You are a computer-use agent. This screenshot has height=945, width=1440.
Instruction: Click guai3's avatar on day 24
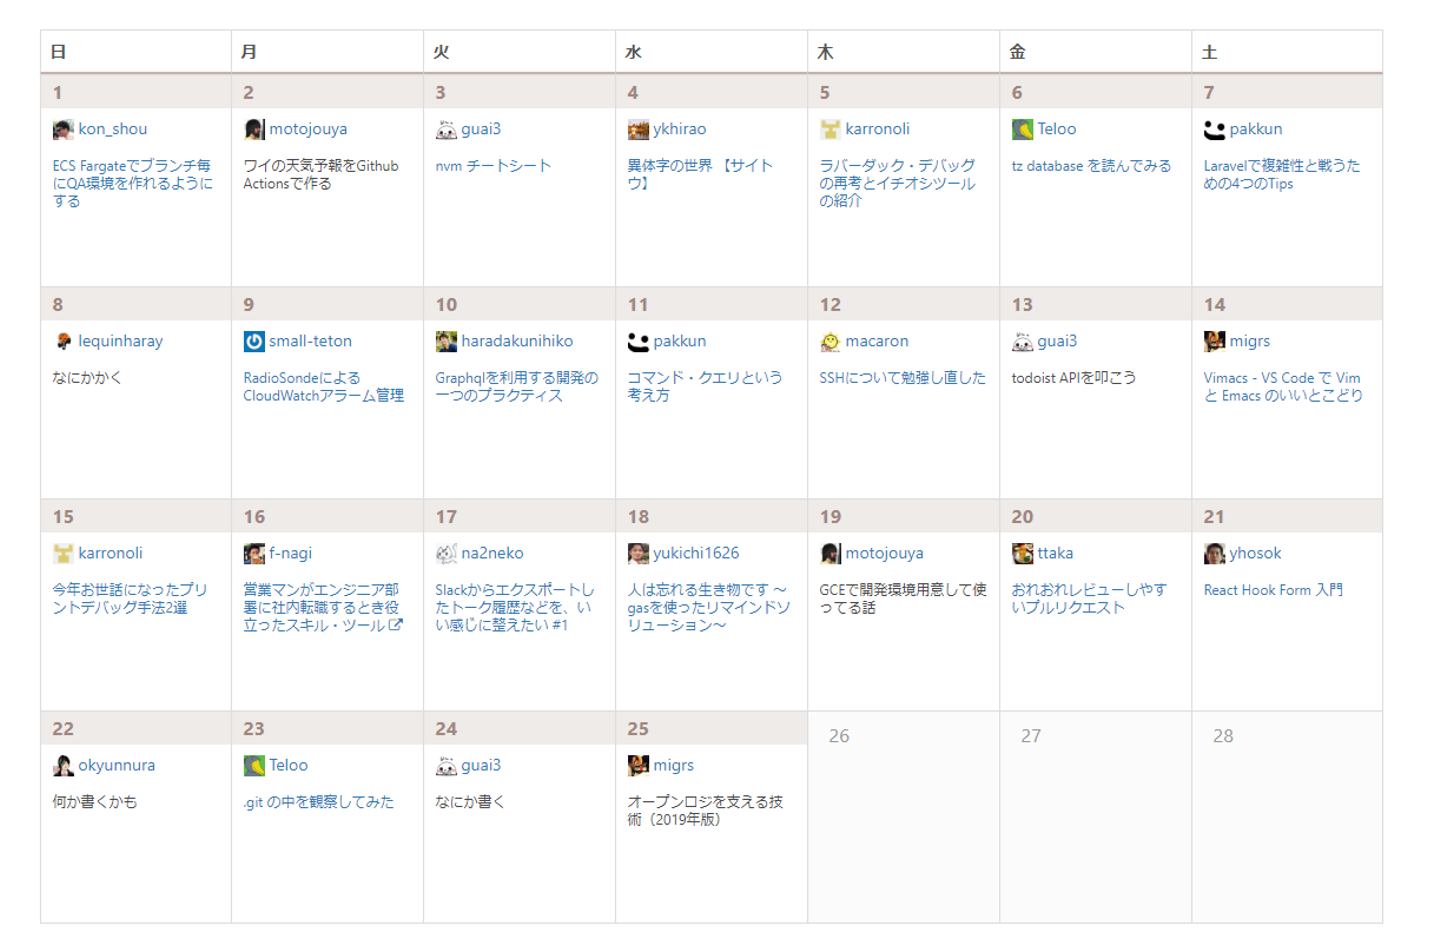click(x=446, y=766)
